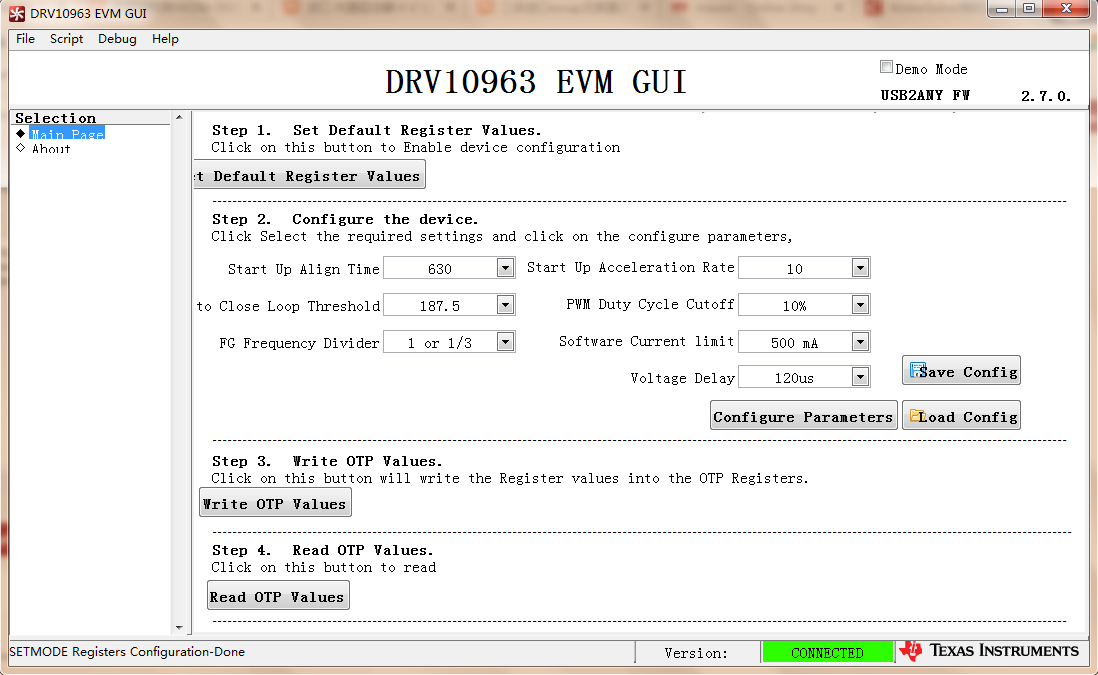
Task: Expand FG Frequency Divider dropdown arrow
Action: [x=505, y=342]
